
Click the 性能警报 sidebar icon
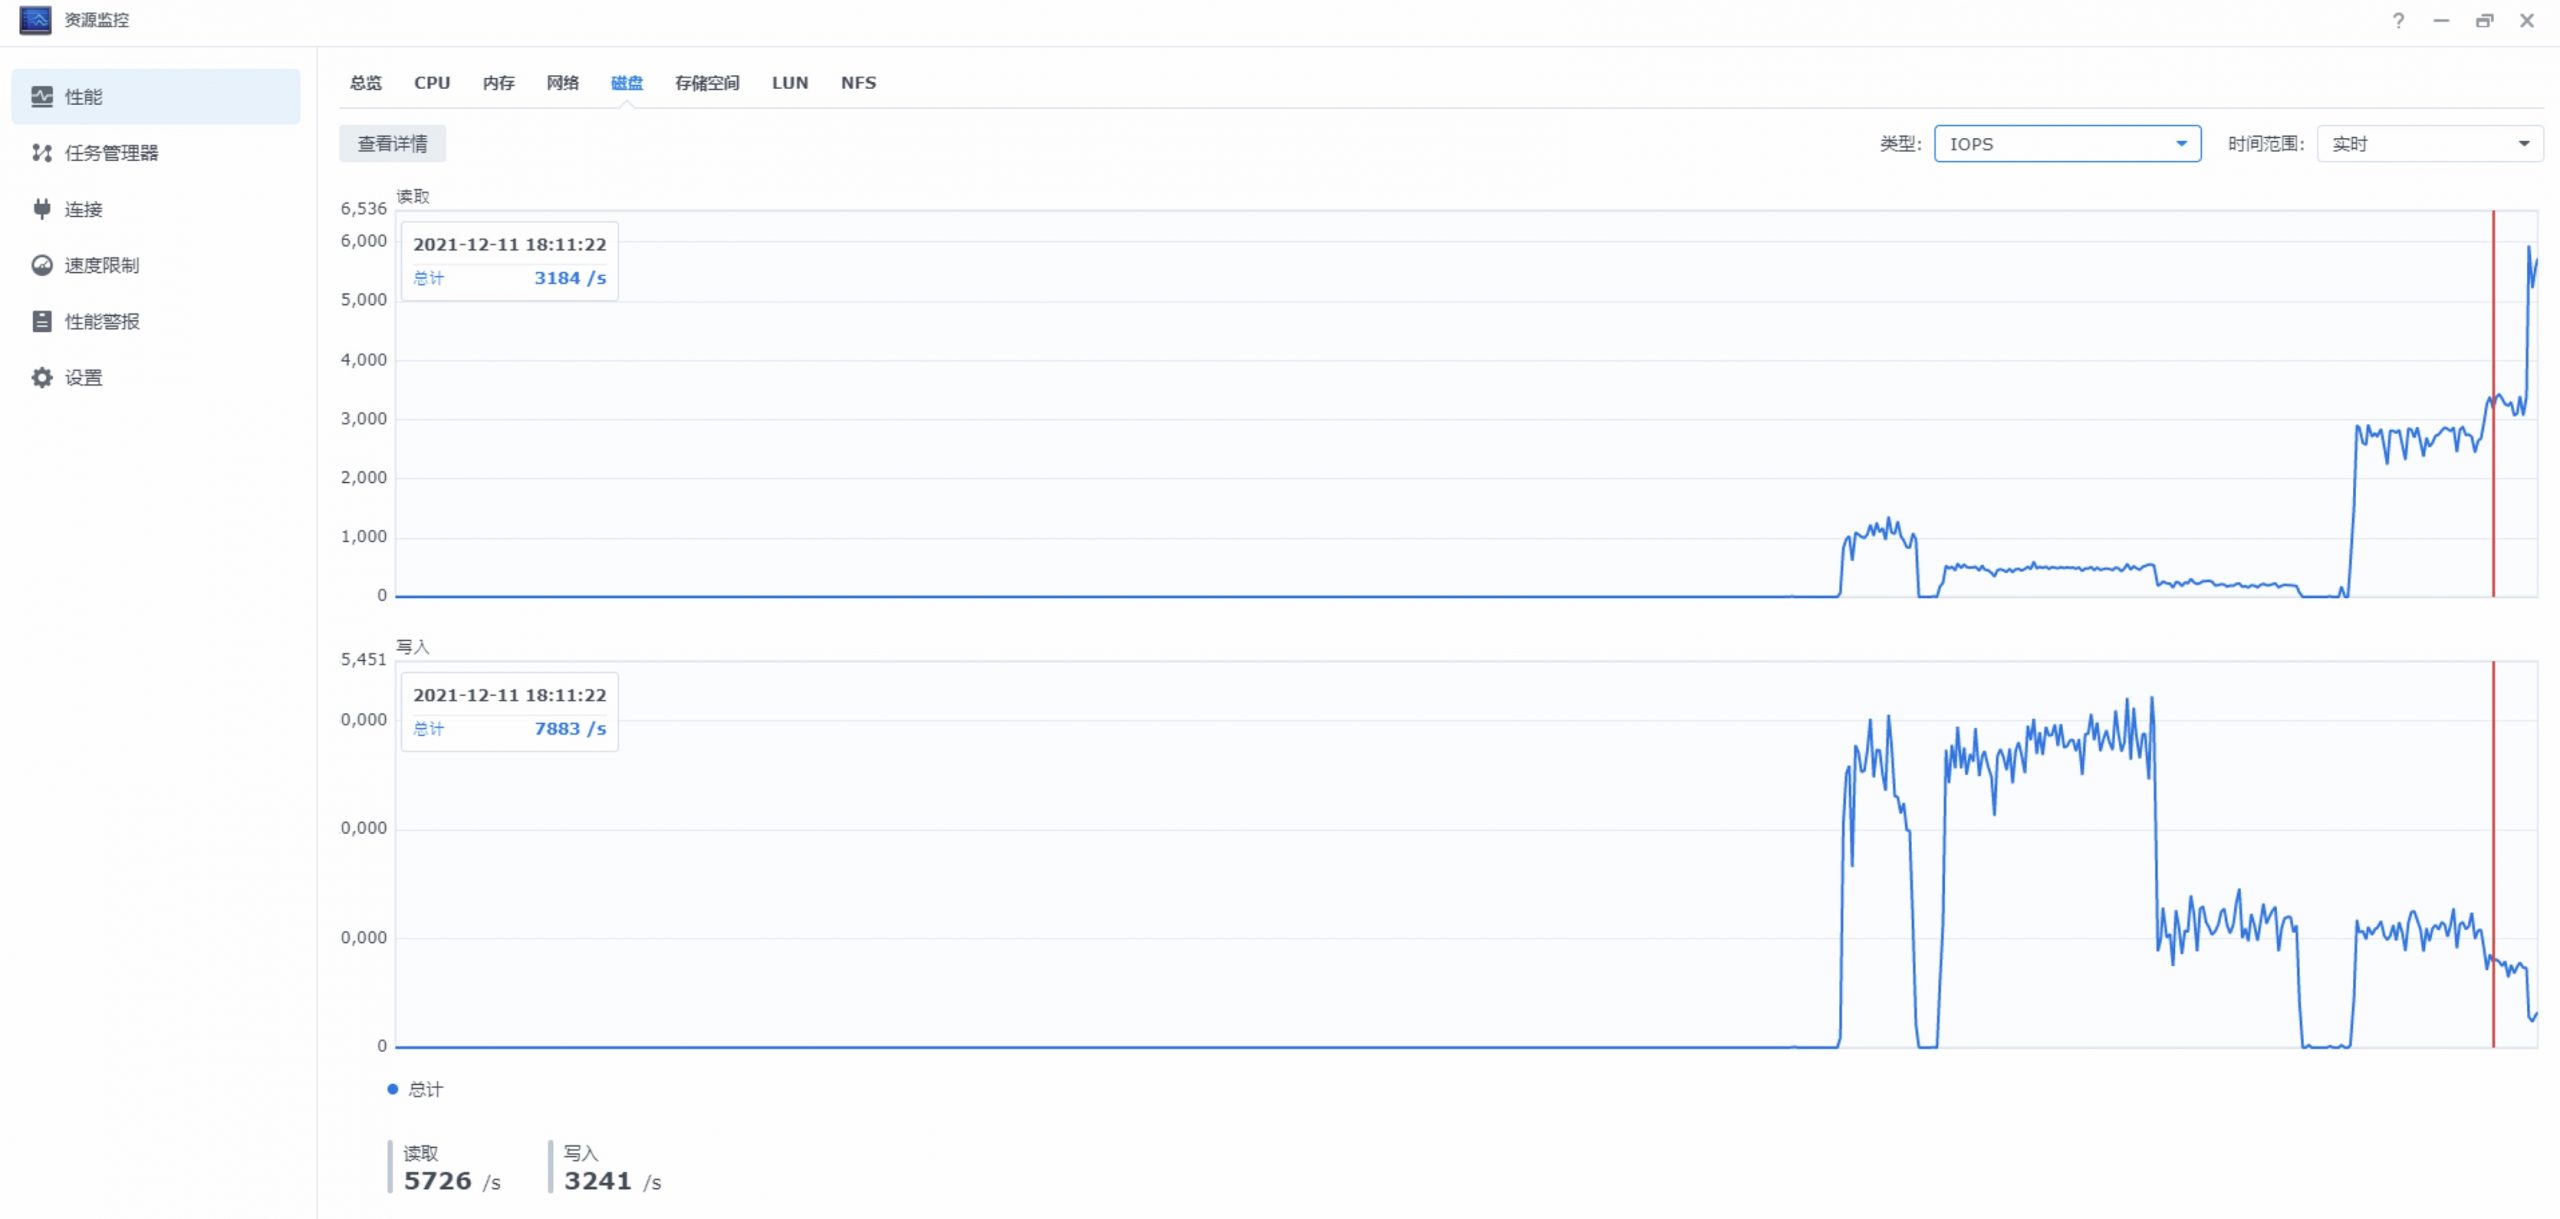coord(42,321)
